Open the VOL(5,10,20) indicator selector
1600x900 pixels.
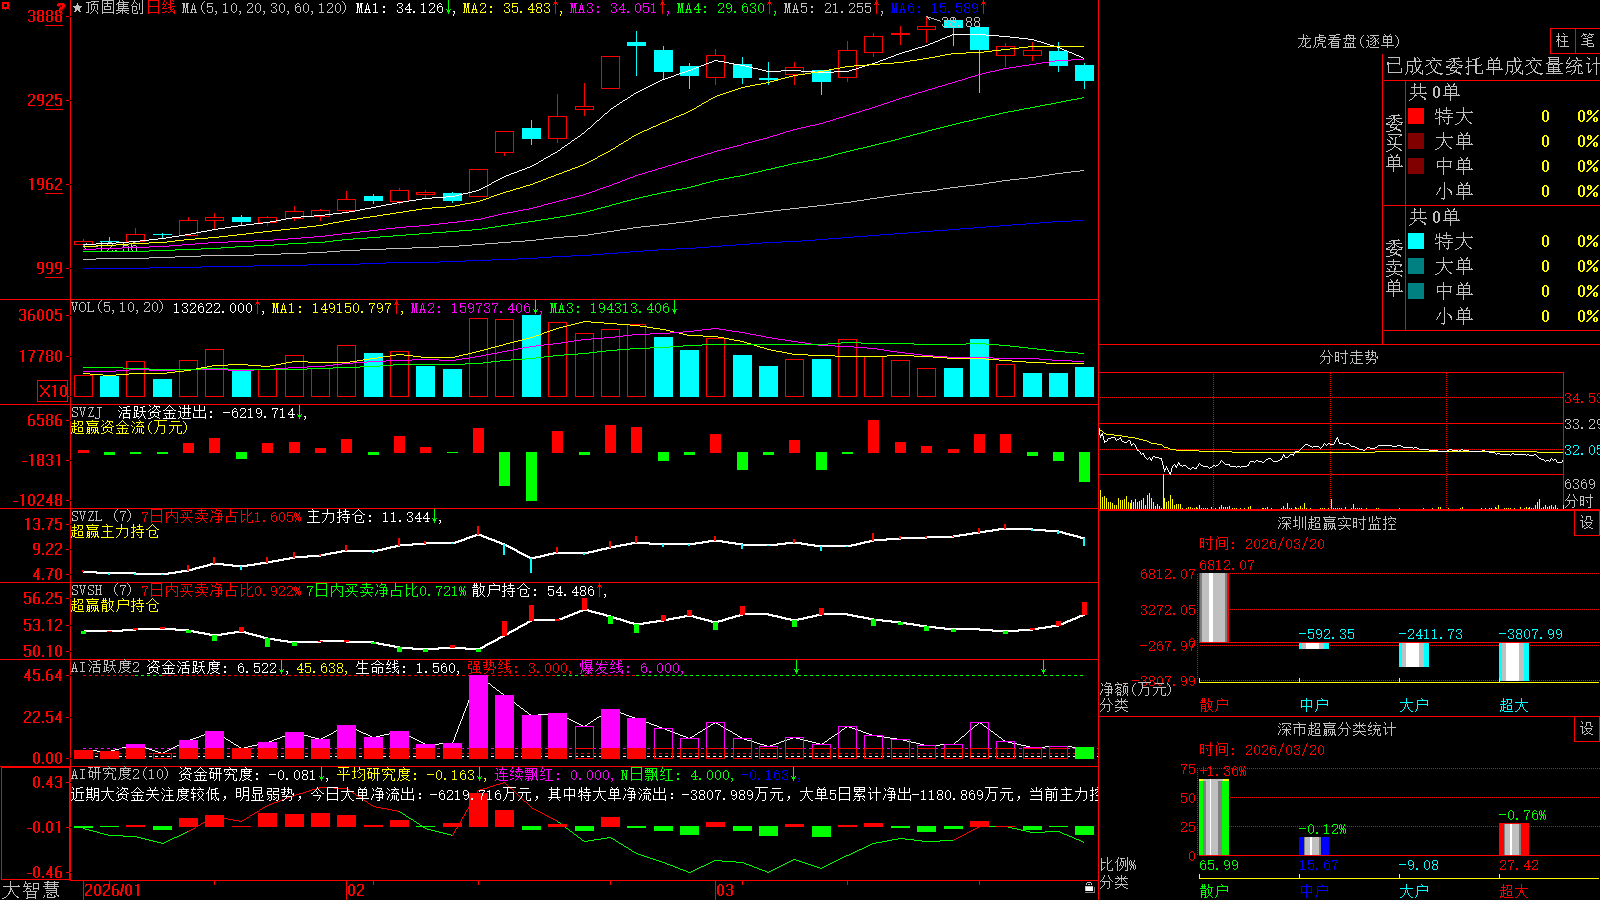(117, 308)
